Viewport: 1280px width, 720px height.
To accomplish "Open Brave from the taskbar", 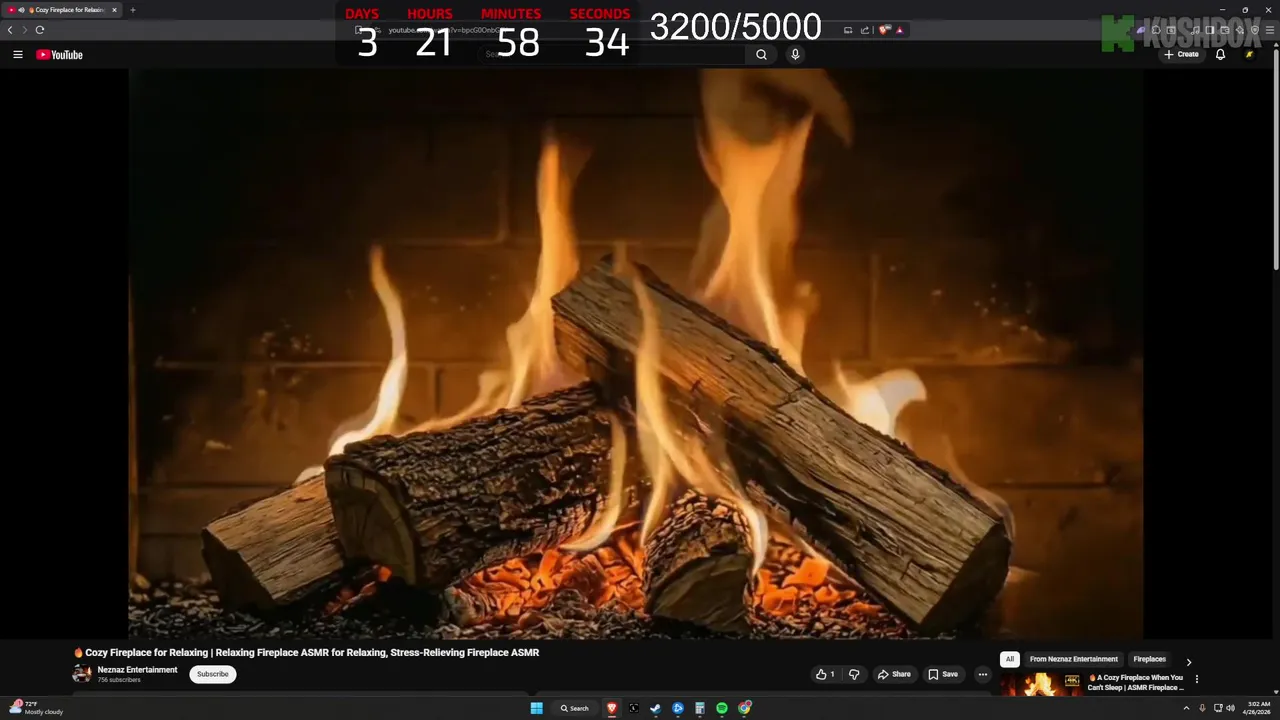I will tap(612, 708).
